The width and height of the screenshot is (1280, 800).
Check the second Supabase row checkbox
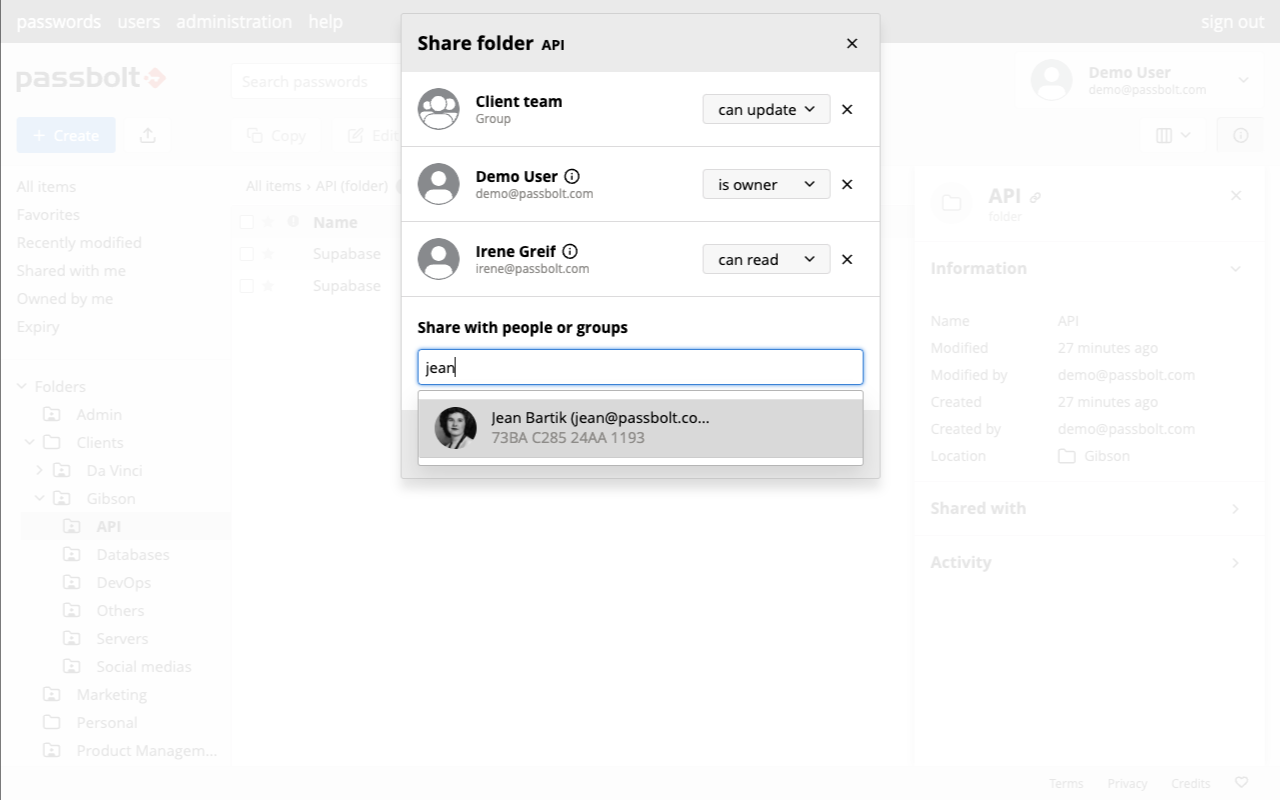coord(246,286)
